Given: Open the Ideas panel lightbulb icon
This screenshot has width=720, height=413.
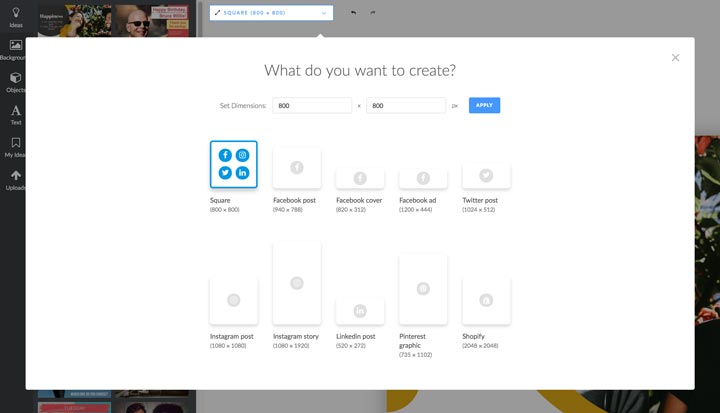Looking at the screenshot, I should [16, 12].
